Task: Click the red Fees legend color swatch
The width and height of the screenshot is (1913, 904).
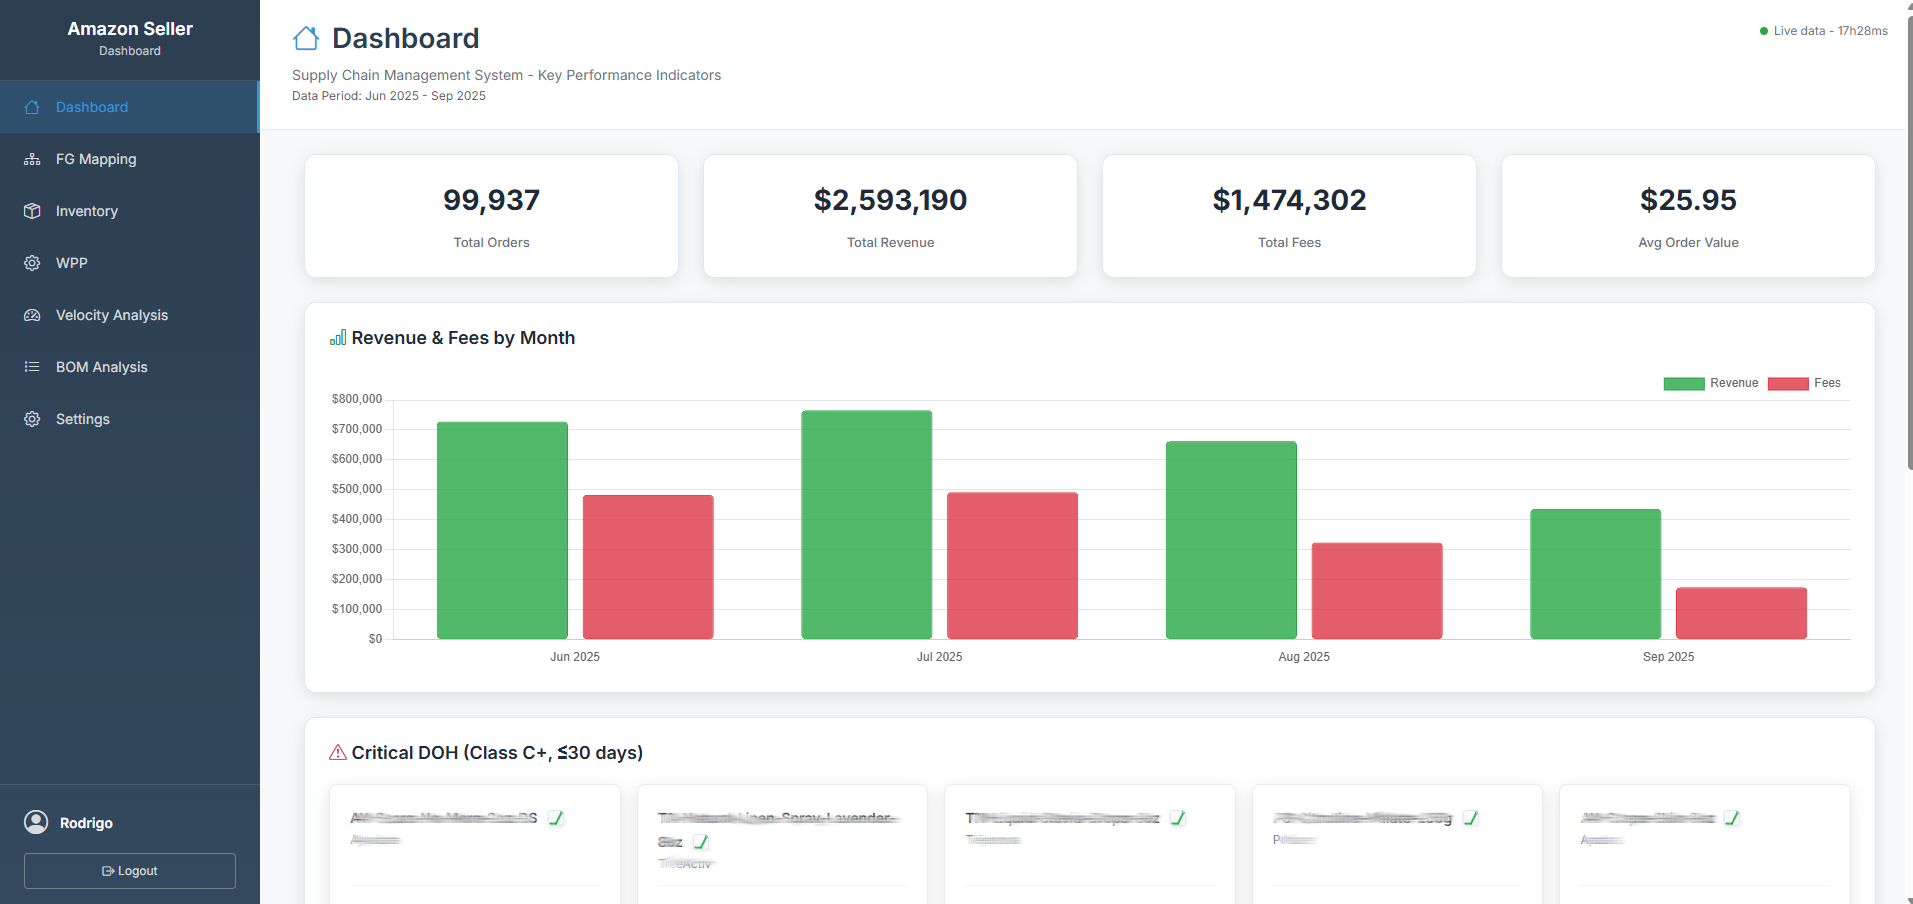Action: coord(1787,383)
